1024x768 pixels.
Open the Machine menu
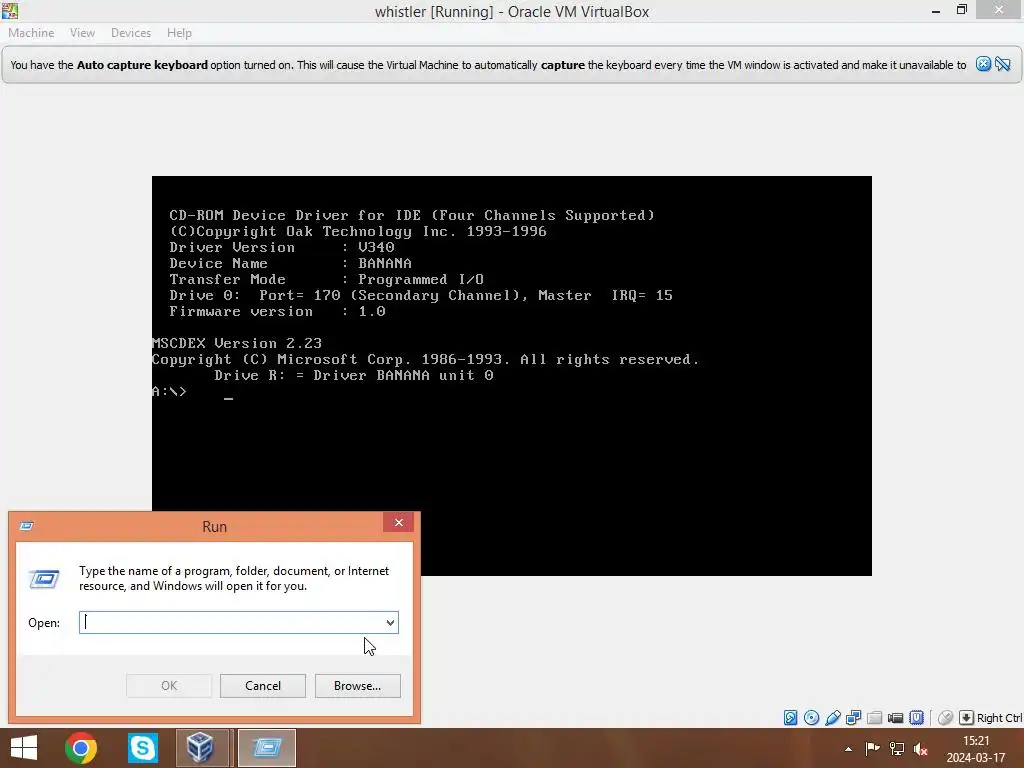click(31, 33)
